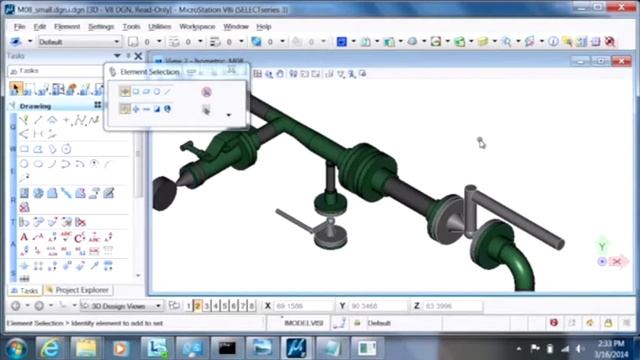Screen dimensions: 640x360
Task: Select the Place Block rectangle tool
Action: pos(24,149)
